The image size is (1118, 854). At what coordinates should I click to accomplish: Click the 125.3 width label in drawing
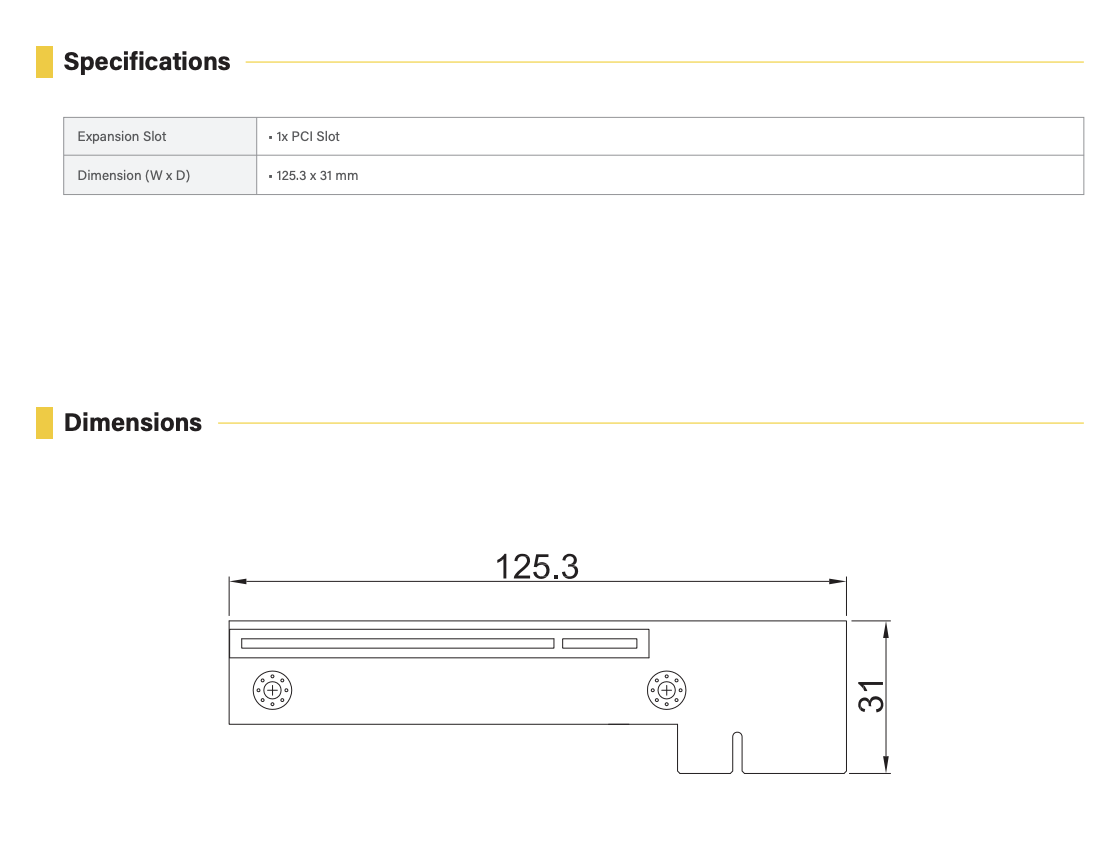point(537,567)
